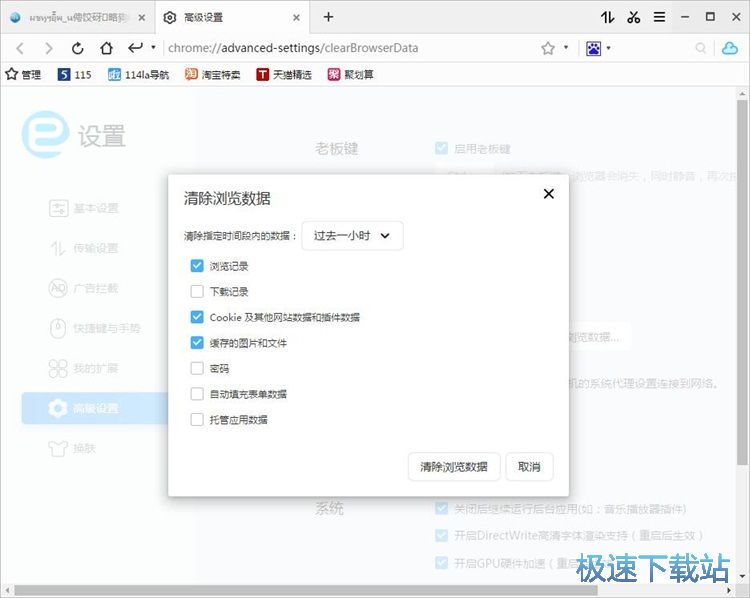Screen dimensions: 750x598
Task: Click the sliders icon beside 基本设置
Action: point(58,208)
